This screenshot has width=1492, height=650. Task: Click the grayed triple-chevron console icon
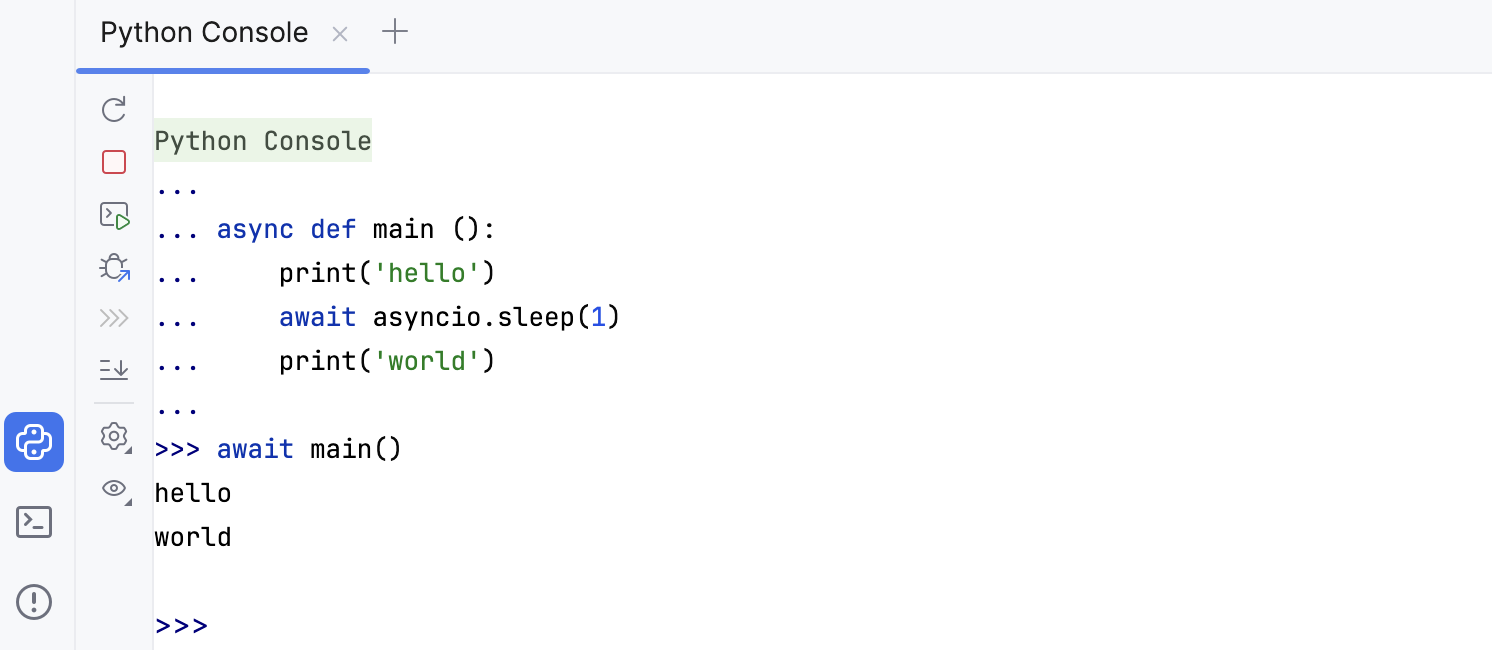(x=113, y=318)
